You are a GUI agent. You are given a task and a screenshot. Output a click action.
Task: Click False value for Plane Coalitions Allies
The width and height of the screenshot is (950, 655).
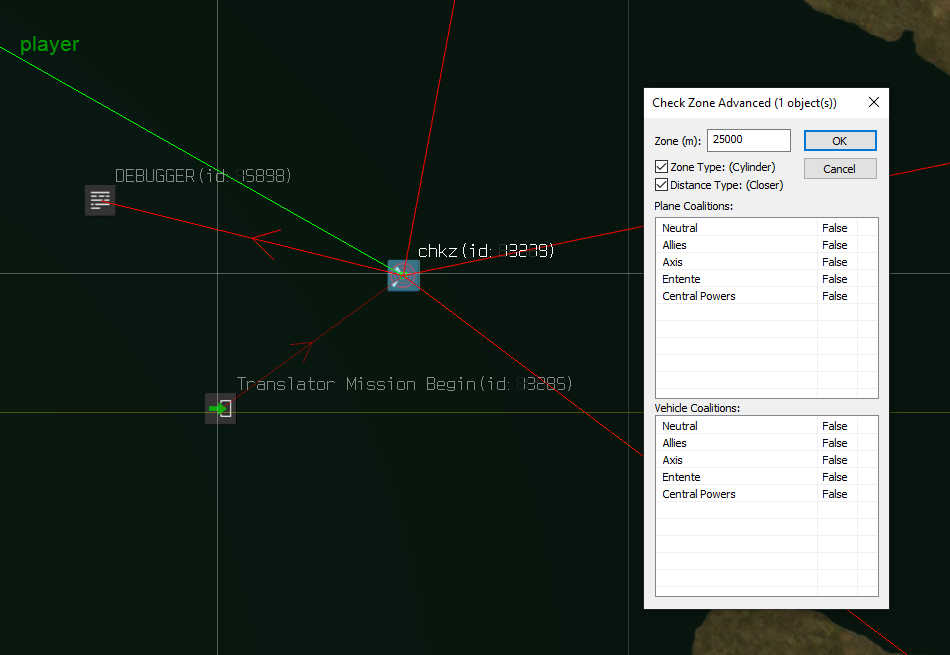pos(834,245)
